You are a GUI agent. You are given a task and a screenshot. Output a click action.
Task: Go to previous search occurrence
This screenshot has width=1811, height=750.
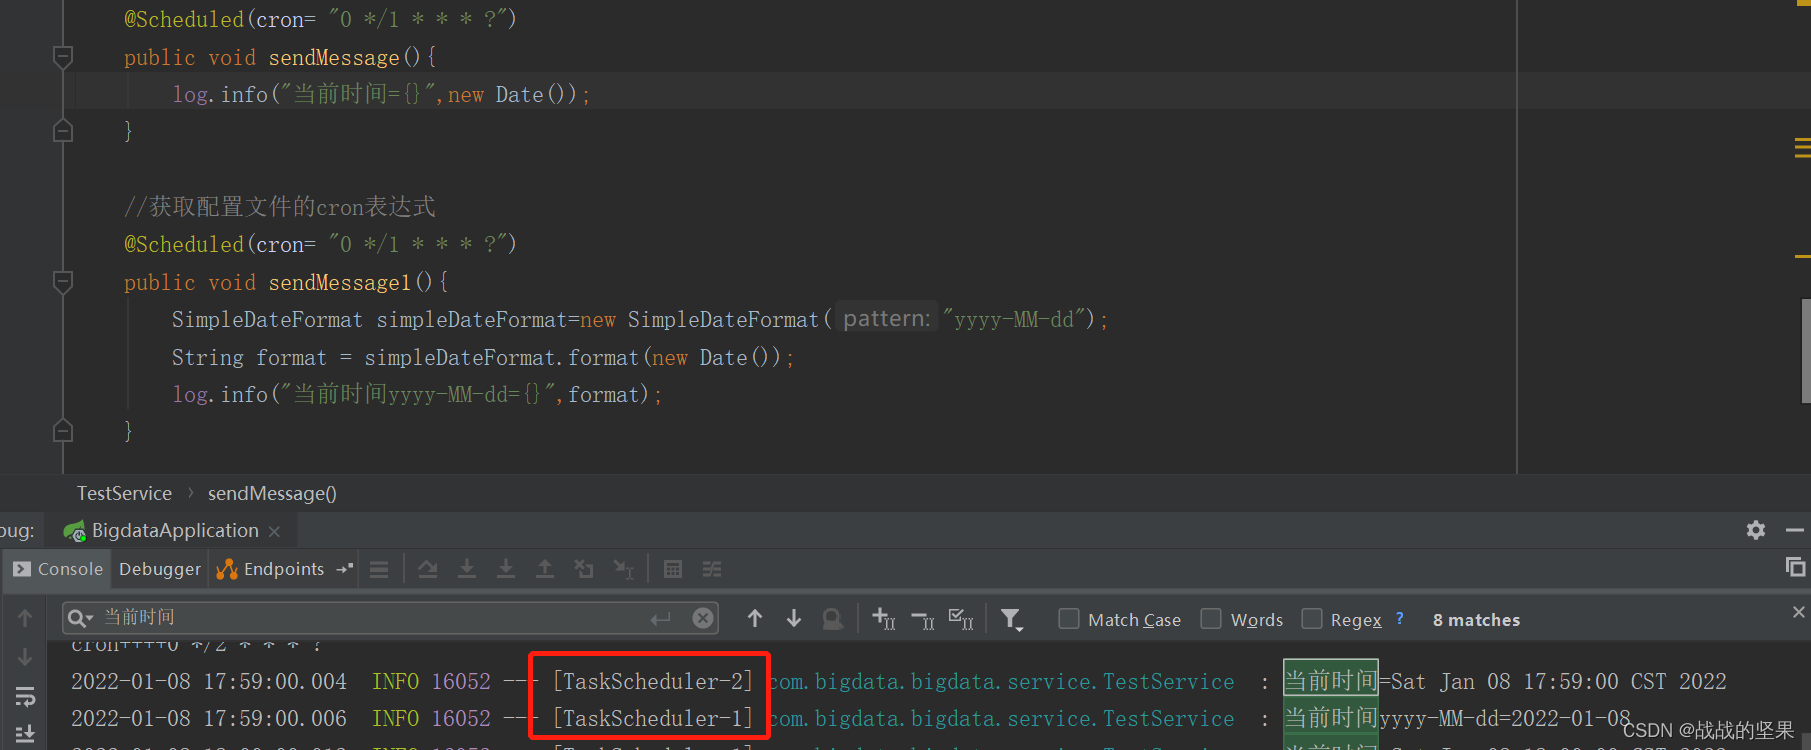tap(755, 619)
